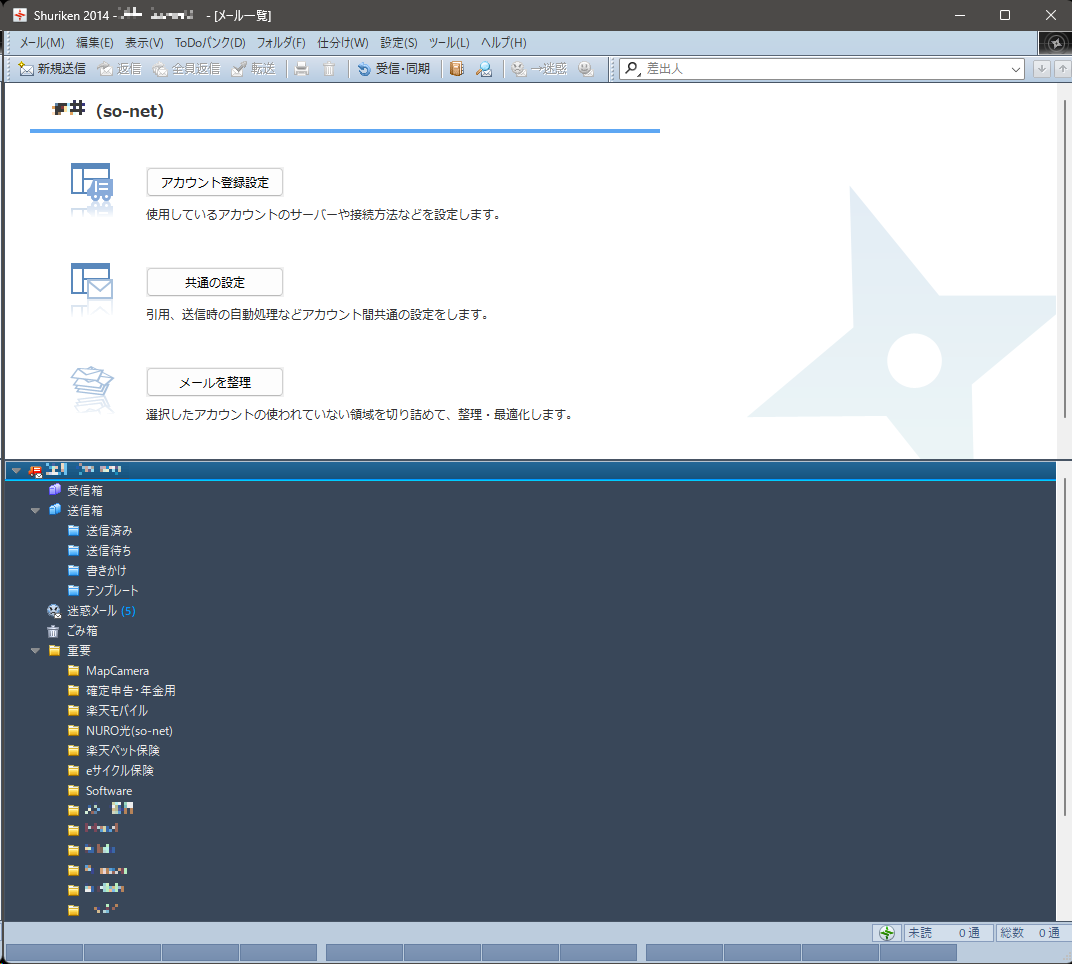The width and height of the screenshot is (1072, 964).
Task: Open the 仕分け(W) menu
Action: tap(343, 42)
